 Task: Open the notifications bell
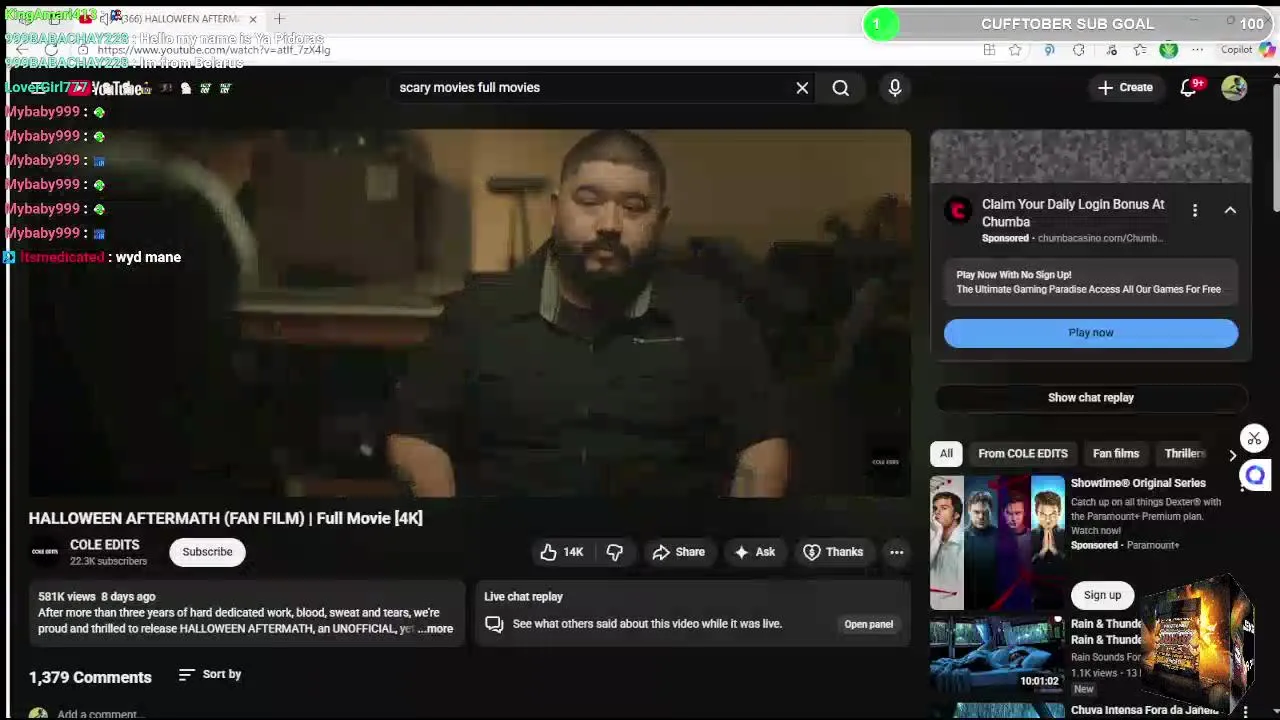point(1189,88)
